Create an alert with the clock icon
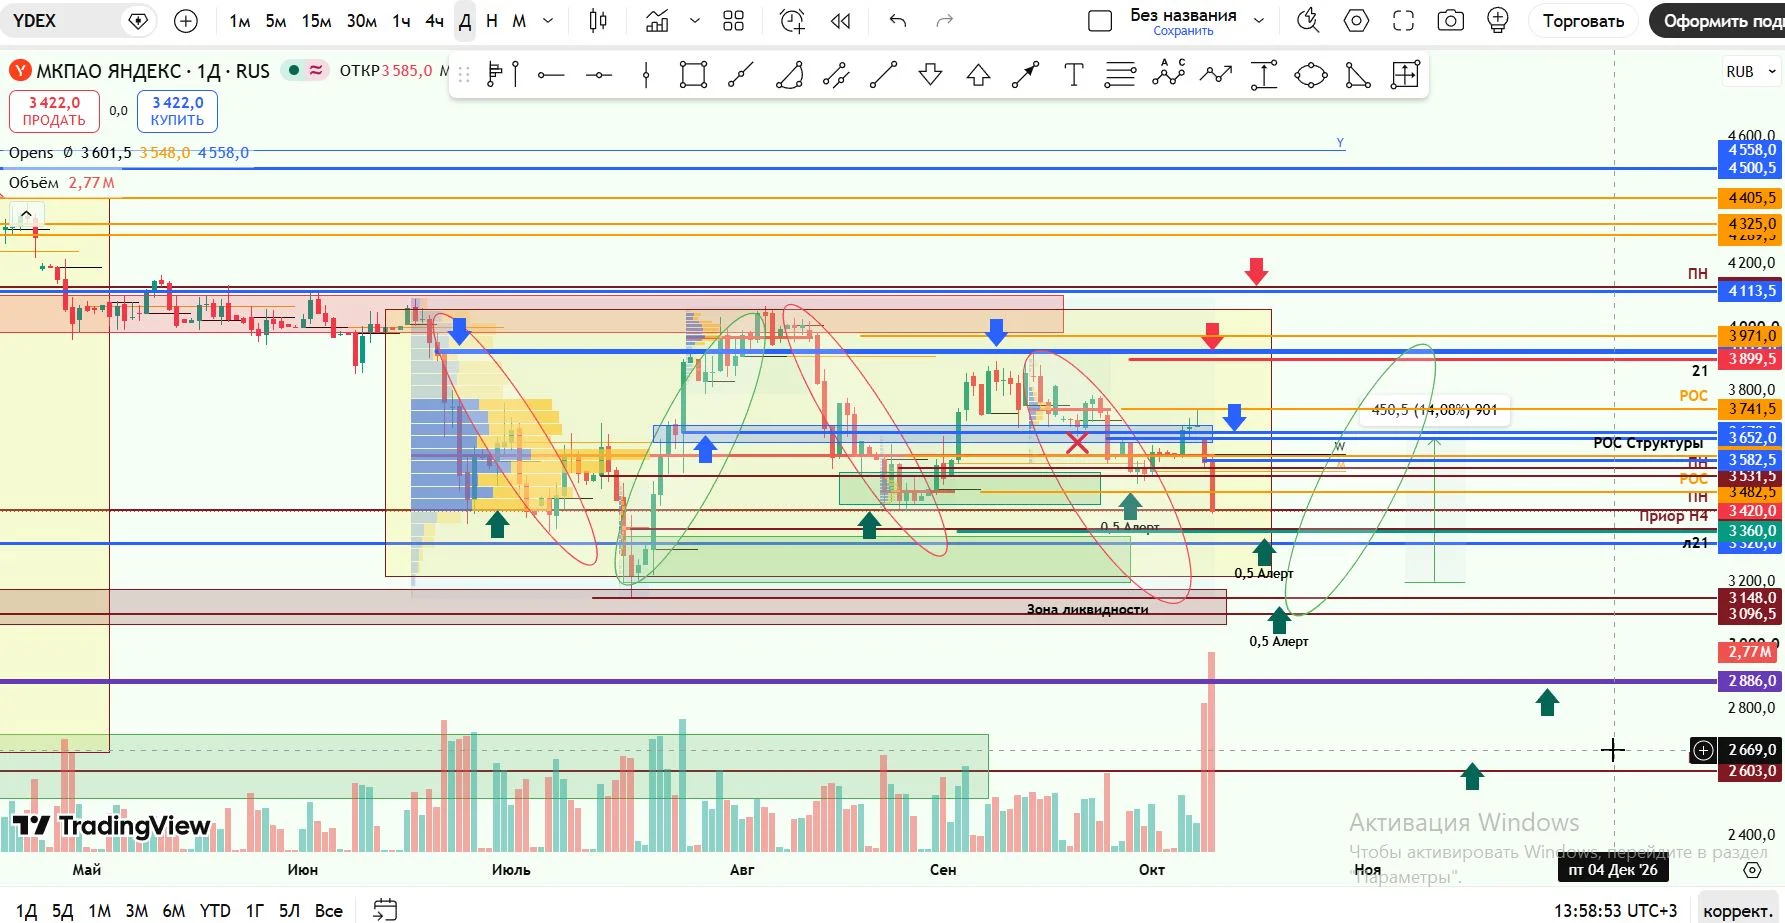Screen dimensions: 1785x923 click(792, 21)
